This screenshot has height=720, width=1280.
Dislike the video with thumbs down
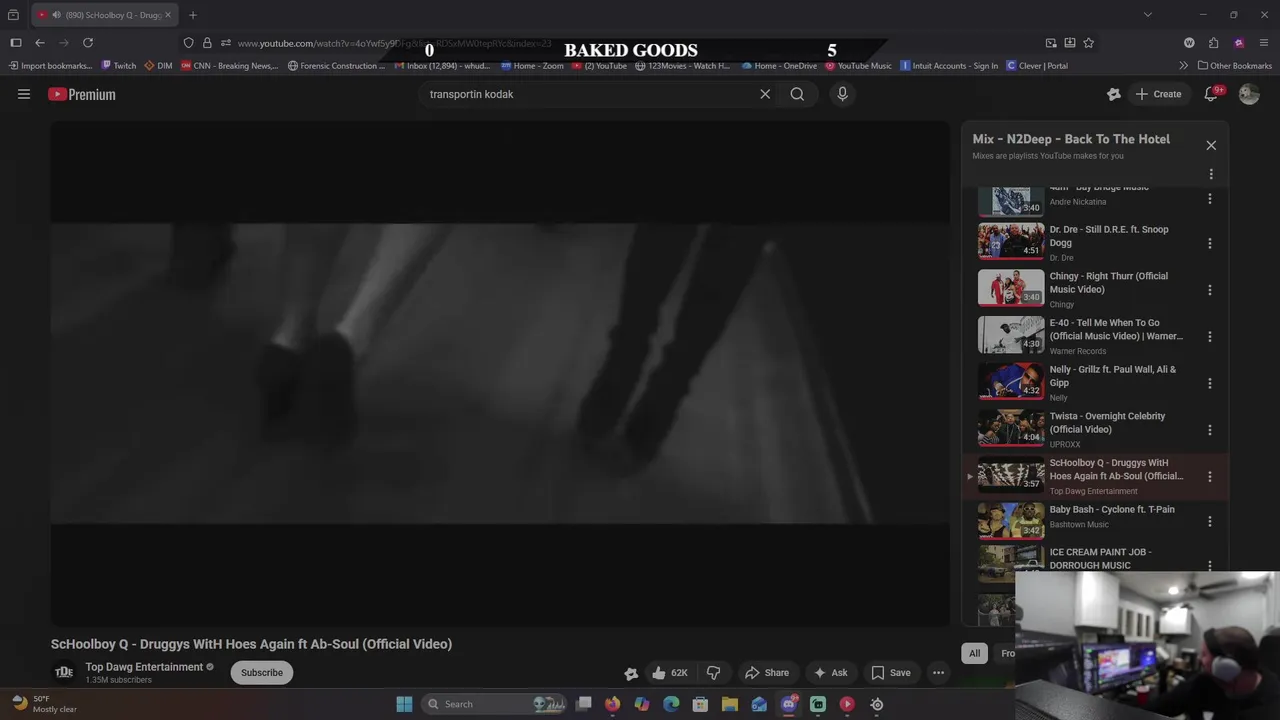[x=713, y=673]
